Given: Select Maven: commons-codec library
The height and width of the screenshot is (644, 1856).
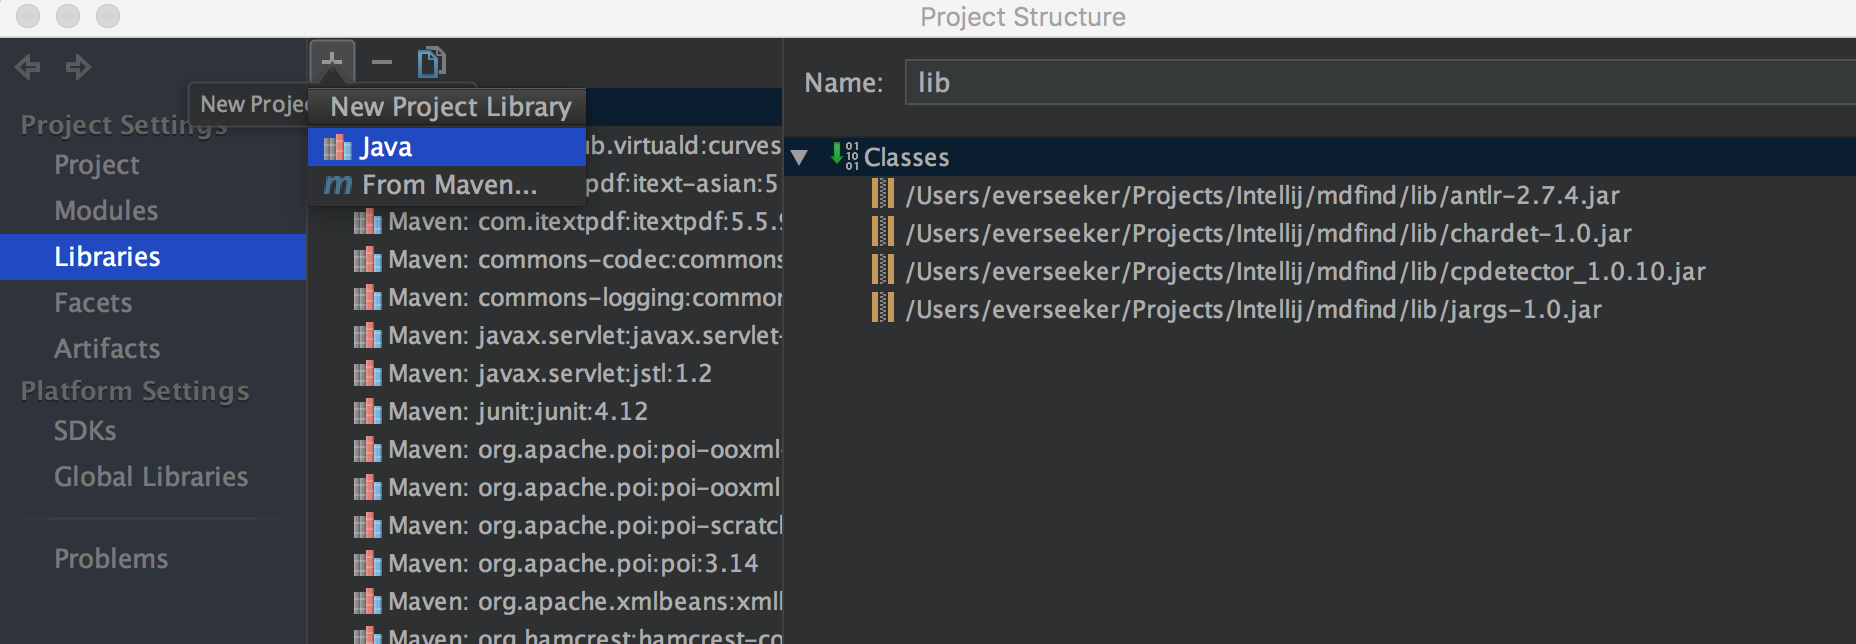Looking at the screenshot, I should 585,259.
